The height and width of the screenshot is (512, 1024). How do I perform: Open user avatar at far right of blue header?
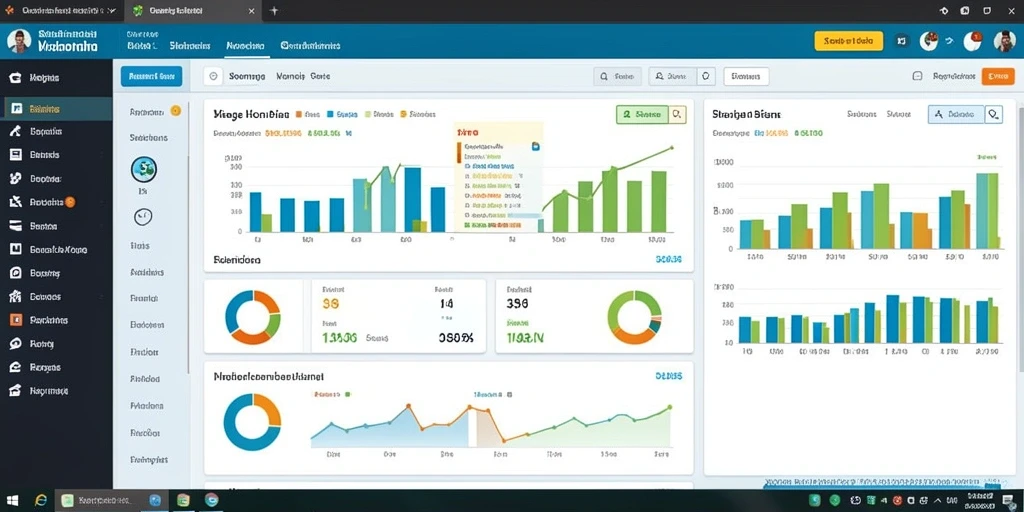(1004, 41)
